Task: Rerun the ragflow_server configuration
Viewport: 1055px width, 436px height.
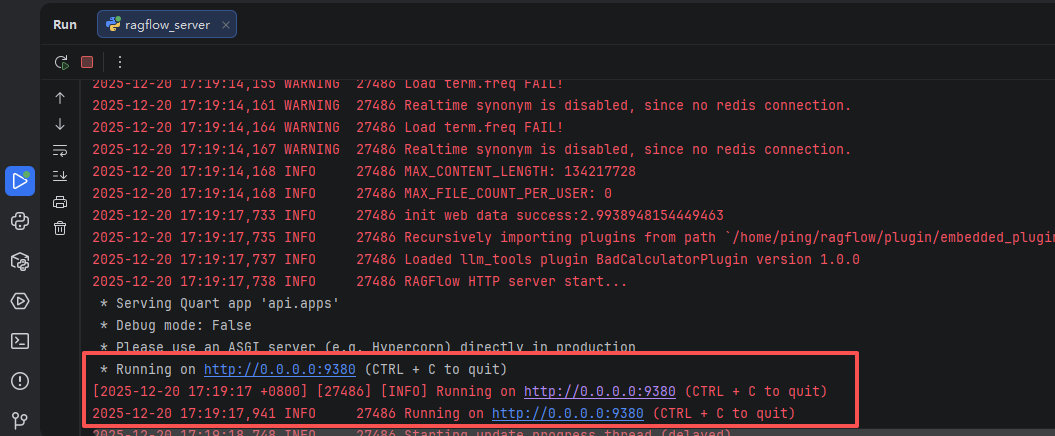Action: [x=62, y=62]
